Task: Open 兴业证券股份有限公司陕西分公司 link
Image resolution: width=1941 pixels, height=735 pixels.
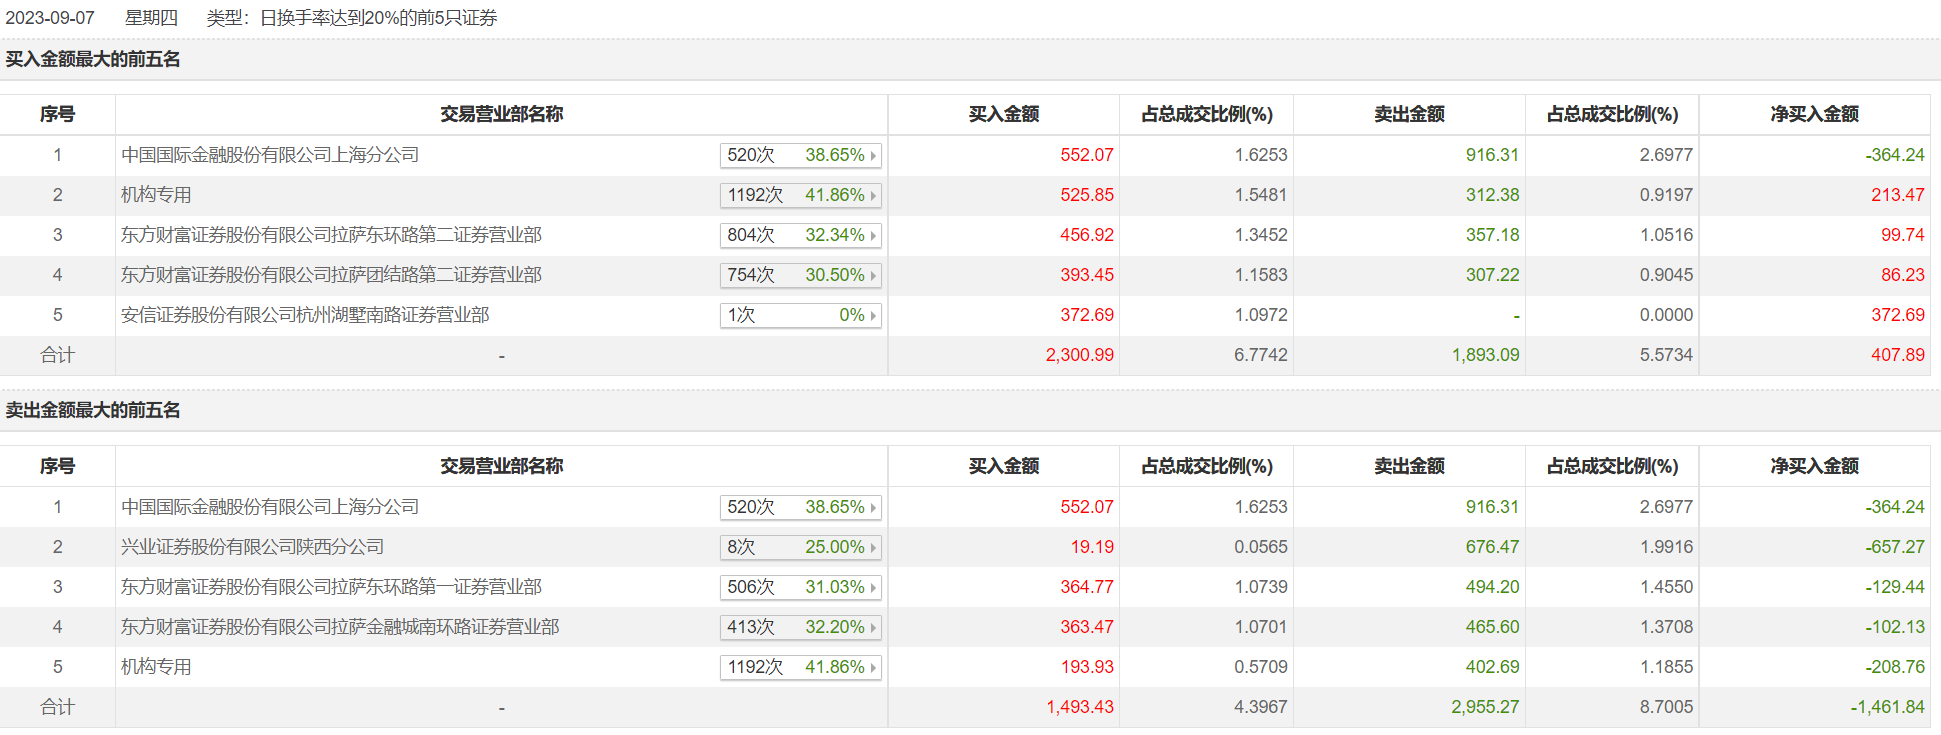Action: [252, 547]
